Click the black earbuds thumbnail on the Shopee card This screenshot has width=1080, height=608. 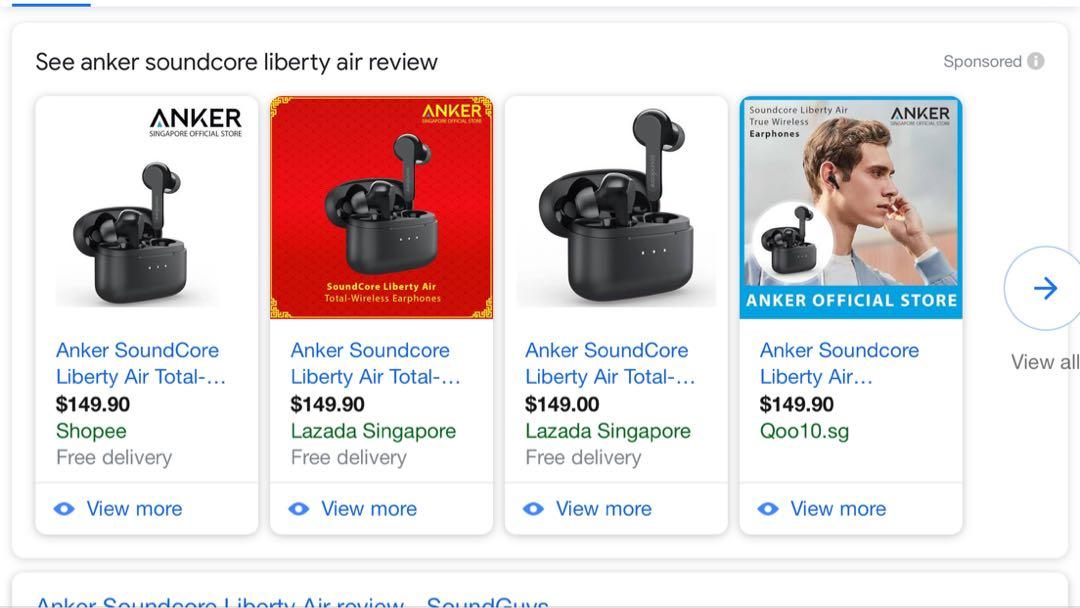coord(146,207)
